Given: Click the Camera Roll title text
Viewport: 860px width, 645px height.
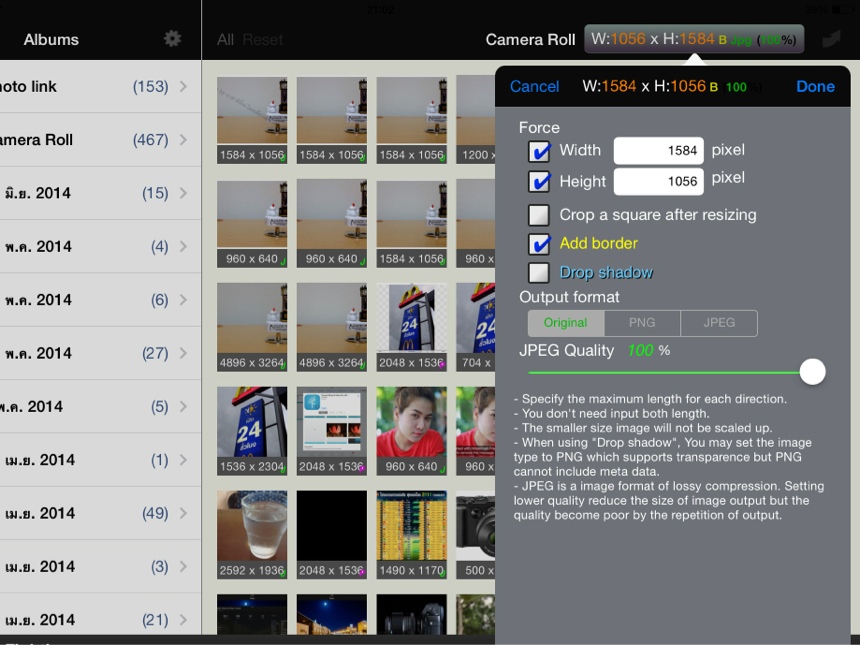Looking at the screenshot, I should point(530,39).
